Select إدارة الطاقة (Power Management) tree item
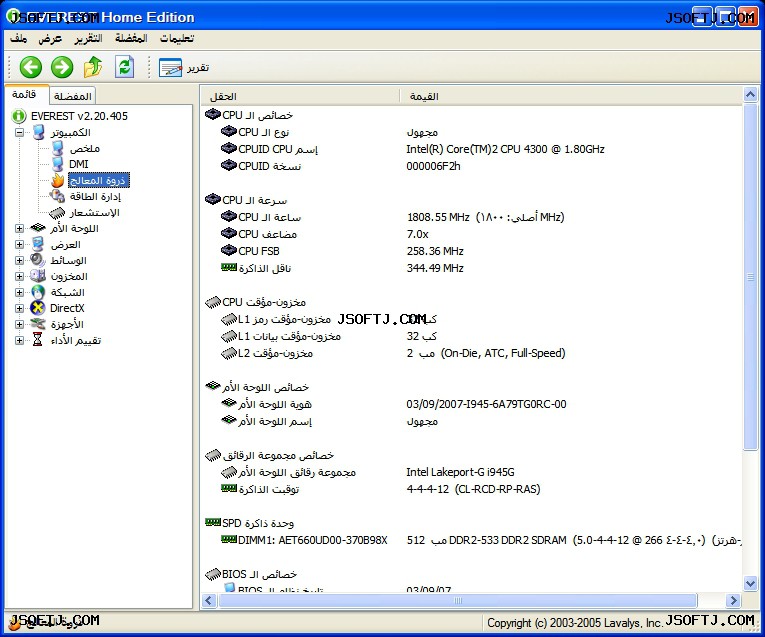The height and width of the screenshot is (637, 765). click(x=95, y=197)
